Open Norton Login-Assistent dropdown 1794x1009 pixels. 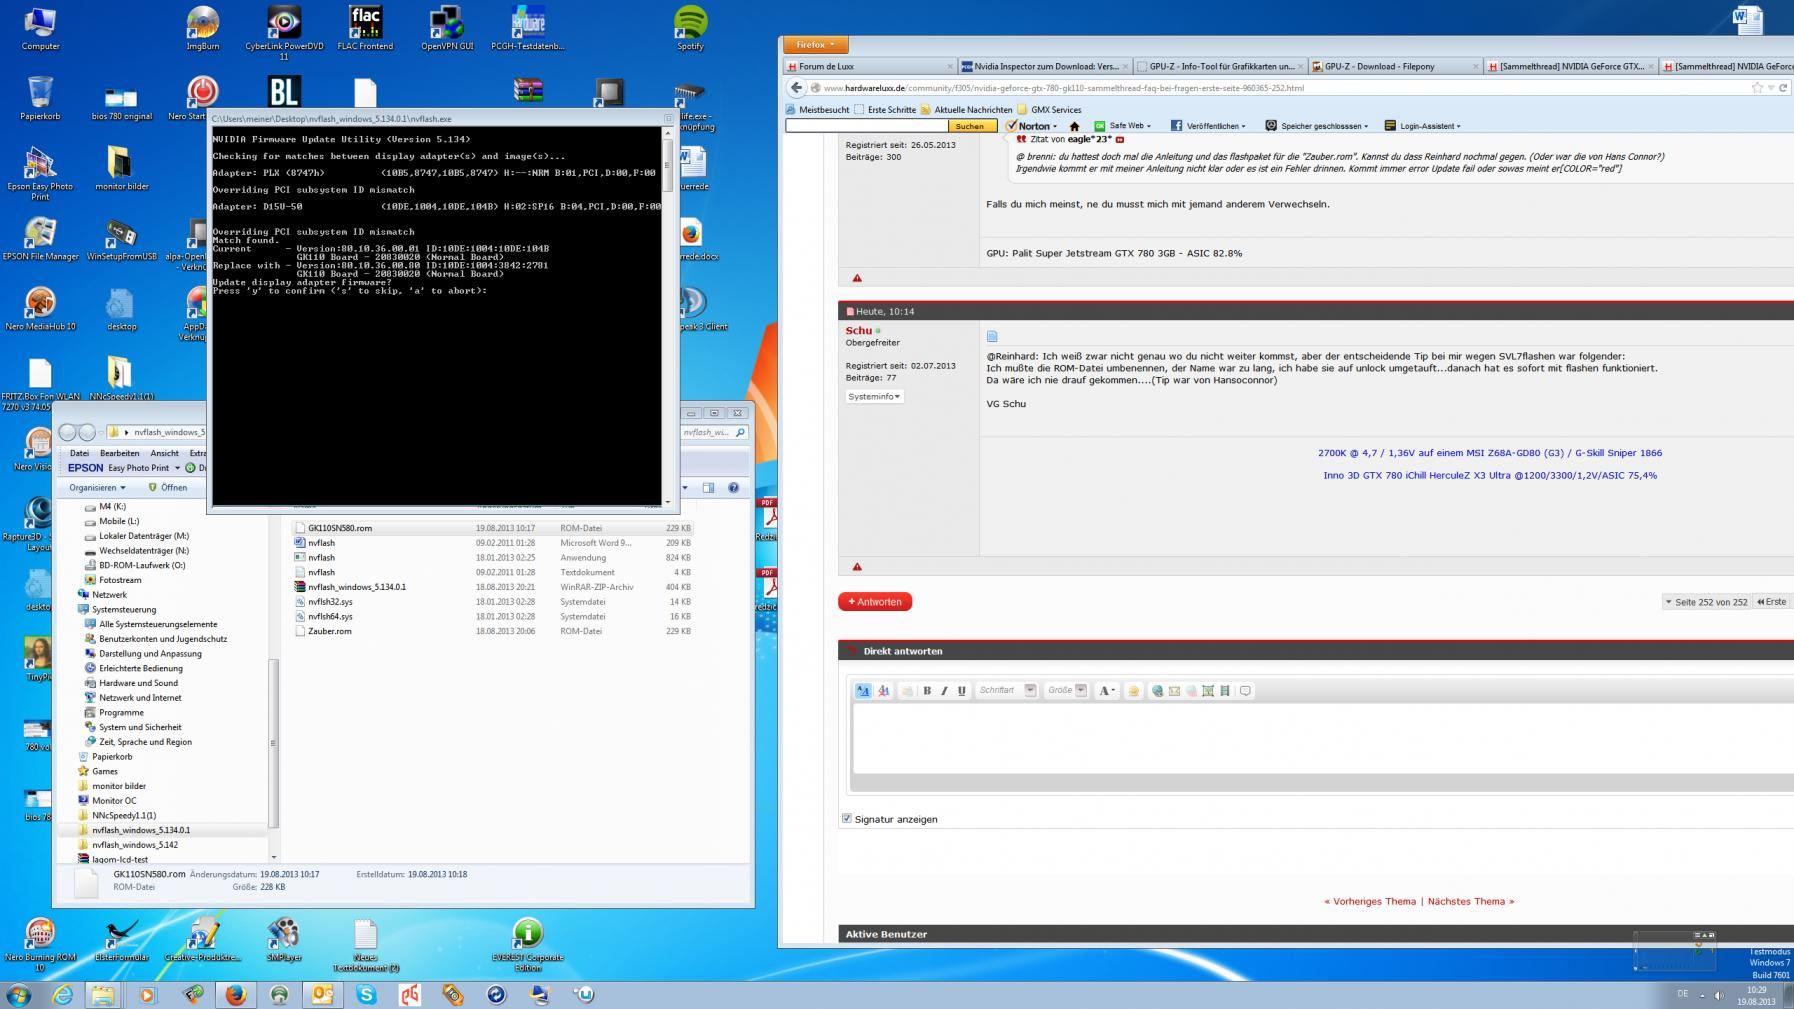point(1422,126)
